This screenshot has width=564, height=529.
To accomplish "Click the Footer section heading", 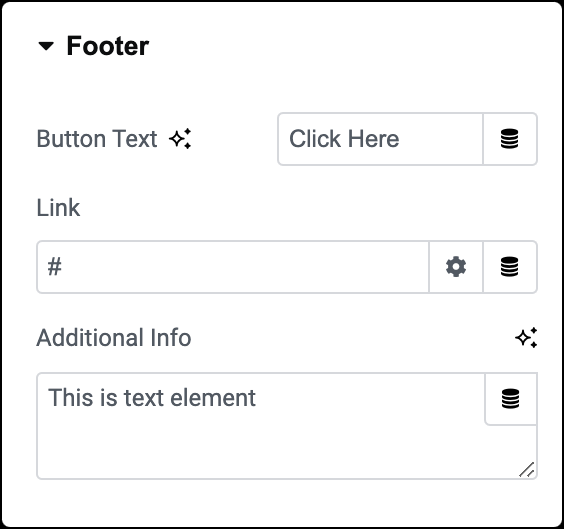I will pyautogui.click(x=108, y=46).
